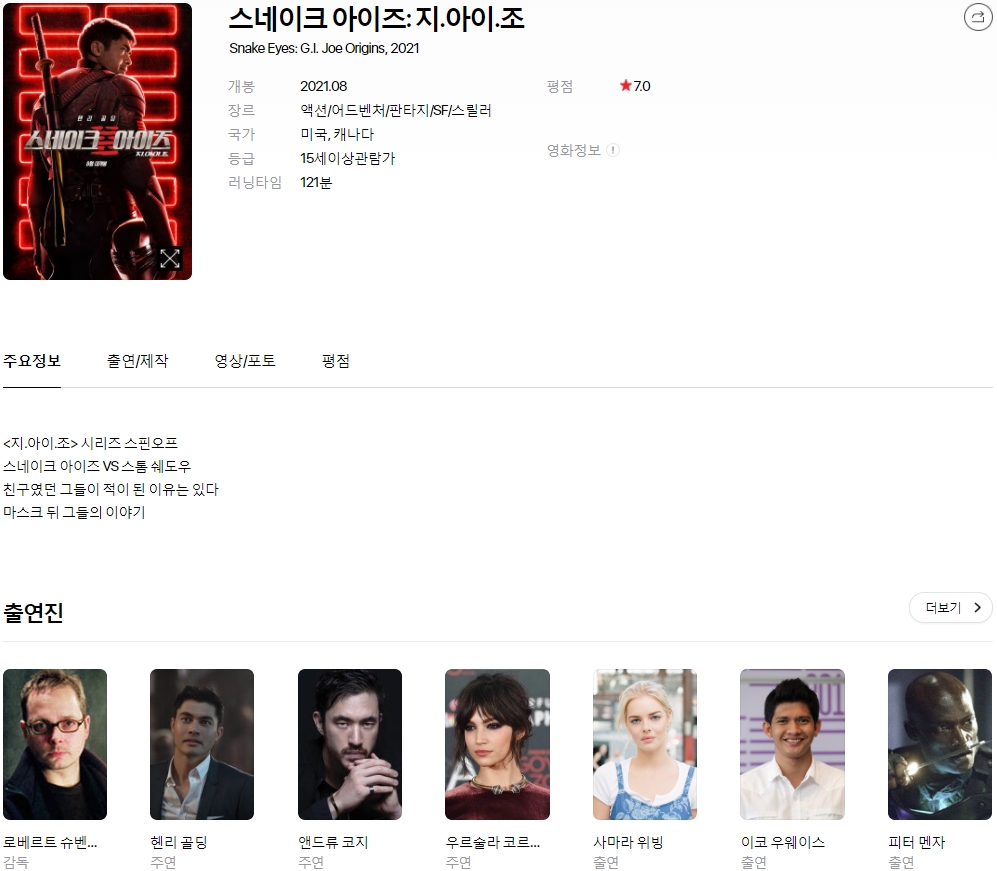This screenshot has width=997, height=871.
Task: Select the 영상/포토 tab
Action: click(x=245, y=361)
